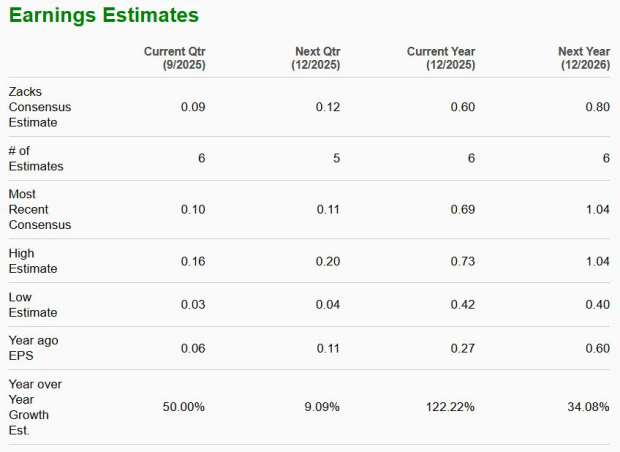Viewport: 620px width, 452px height.
Task: Select the Current Qtr (9/2025) column header
Action: (x=175, y=58)
